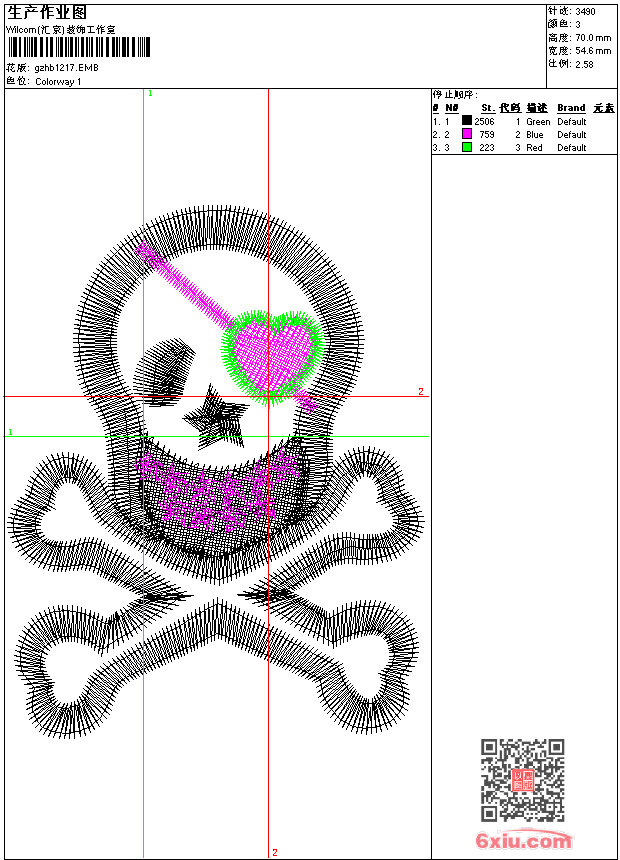This screenshot has width=620, height=860.
Task: Click the St. column header in the stop sequence
Action: tap(487, 108)
